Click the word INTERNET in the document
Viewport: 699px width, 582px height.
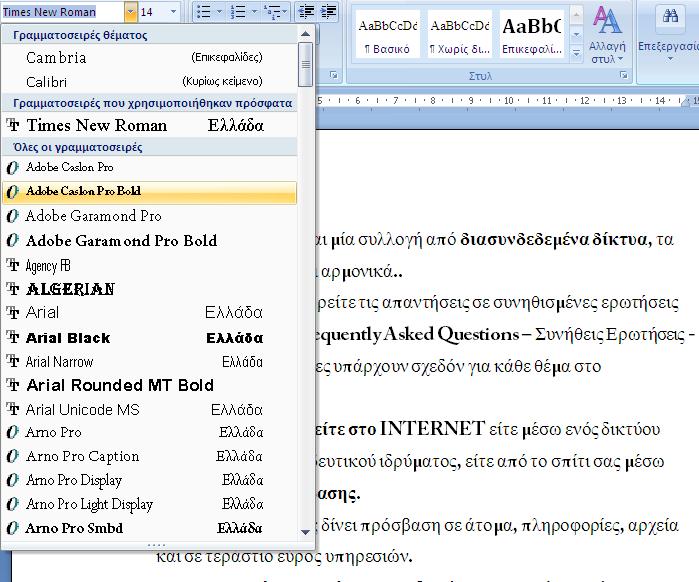coord(432,429)
